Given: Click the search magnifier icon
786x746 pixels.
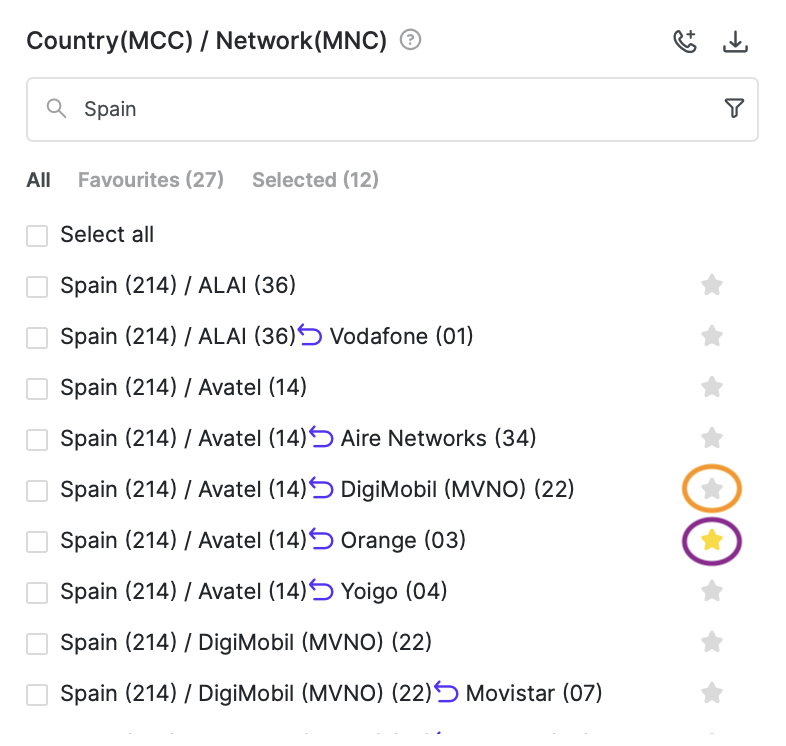Looking at the screenshot, I should click(56, 108).
